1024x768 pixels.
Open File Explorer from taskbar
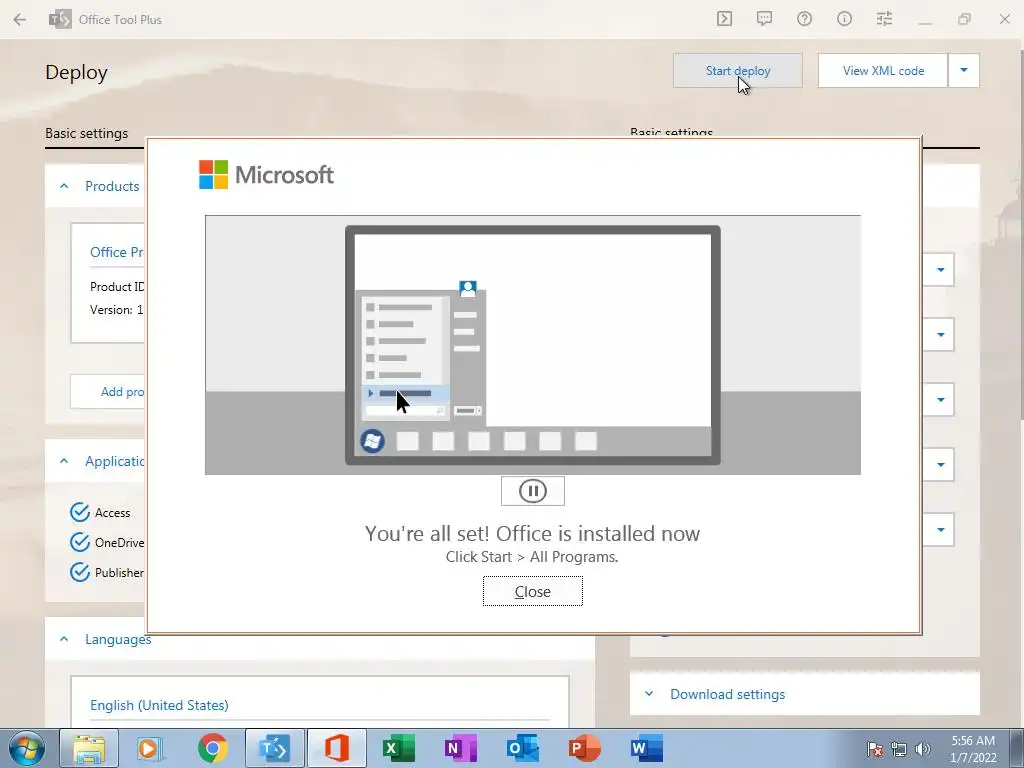pos(89,748)
